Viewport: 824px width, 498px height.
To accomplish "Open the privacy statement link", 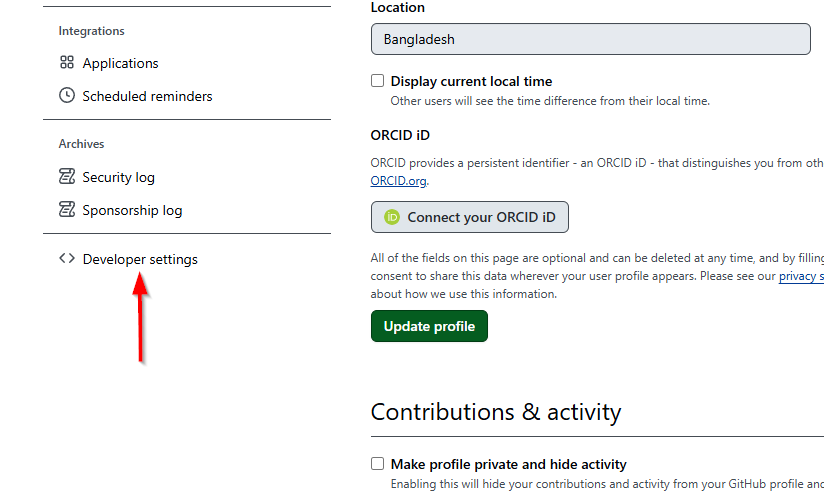I will coord(801,276).
